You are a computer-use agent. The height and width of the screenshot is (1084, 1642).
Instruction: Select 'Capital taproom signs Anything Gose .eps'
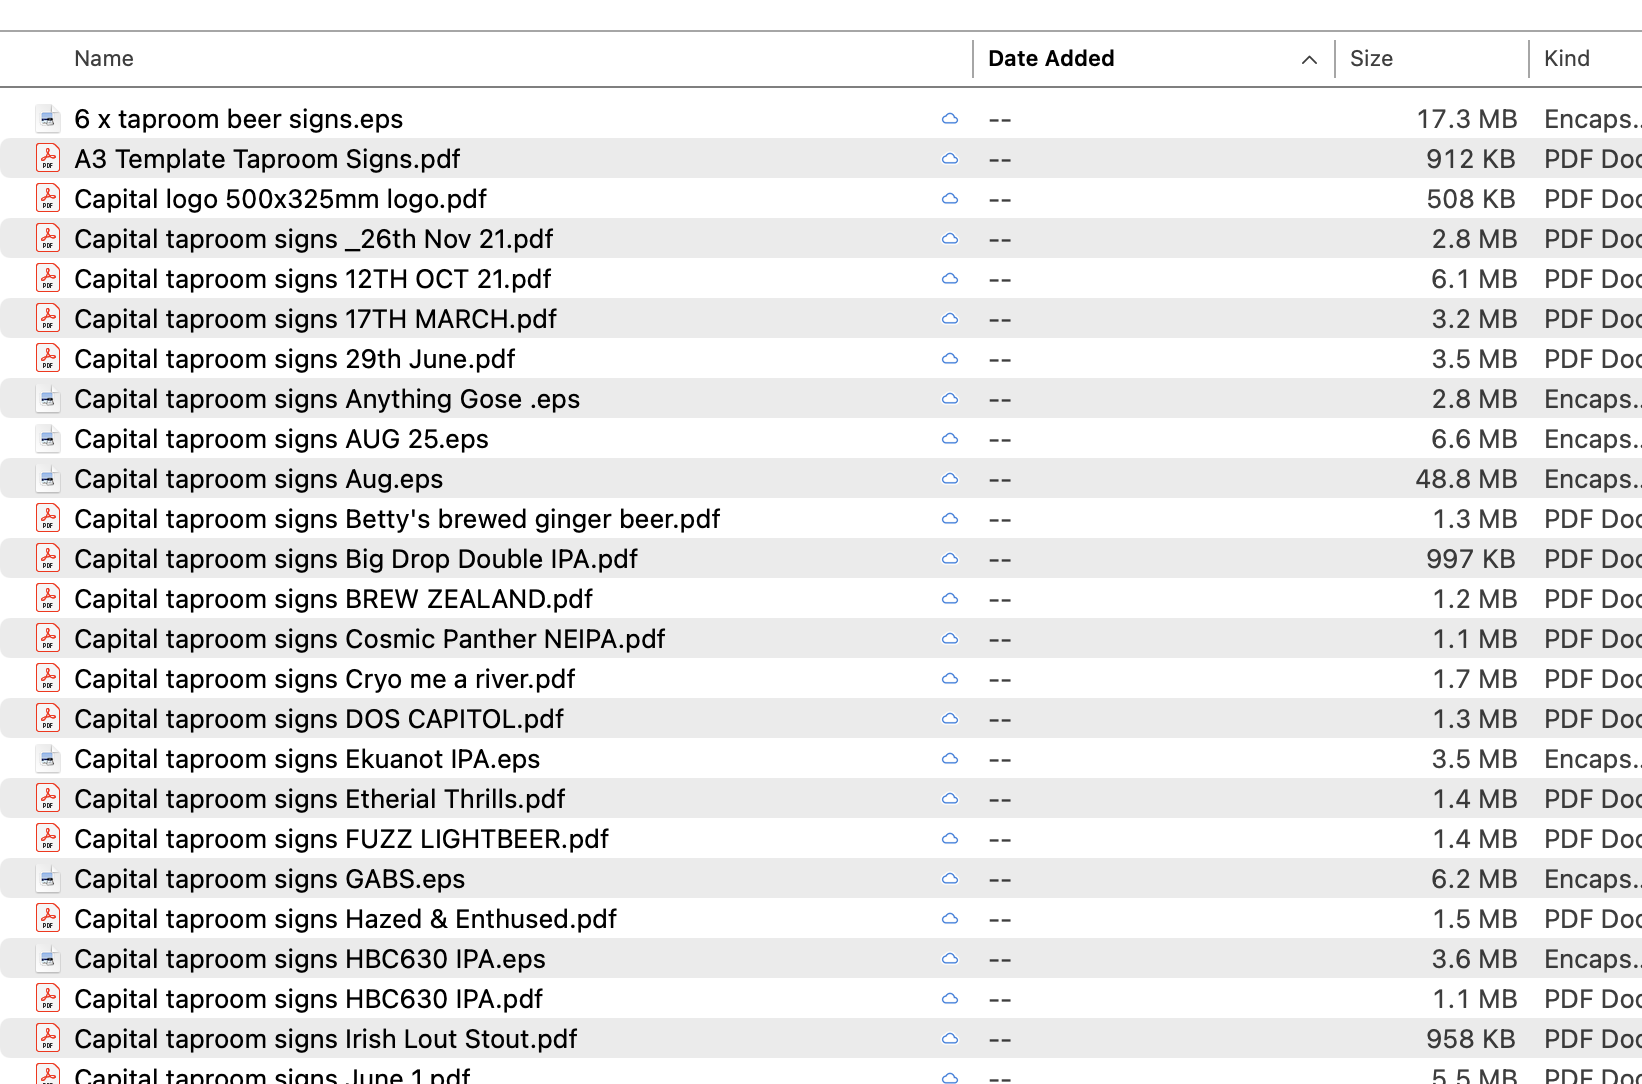[x=327, y=399]
